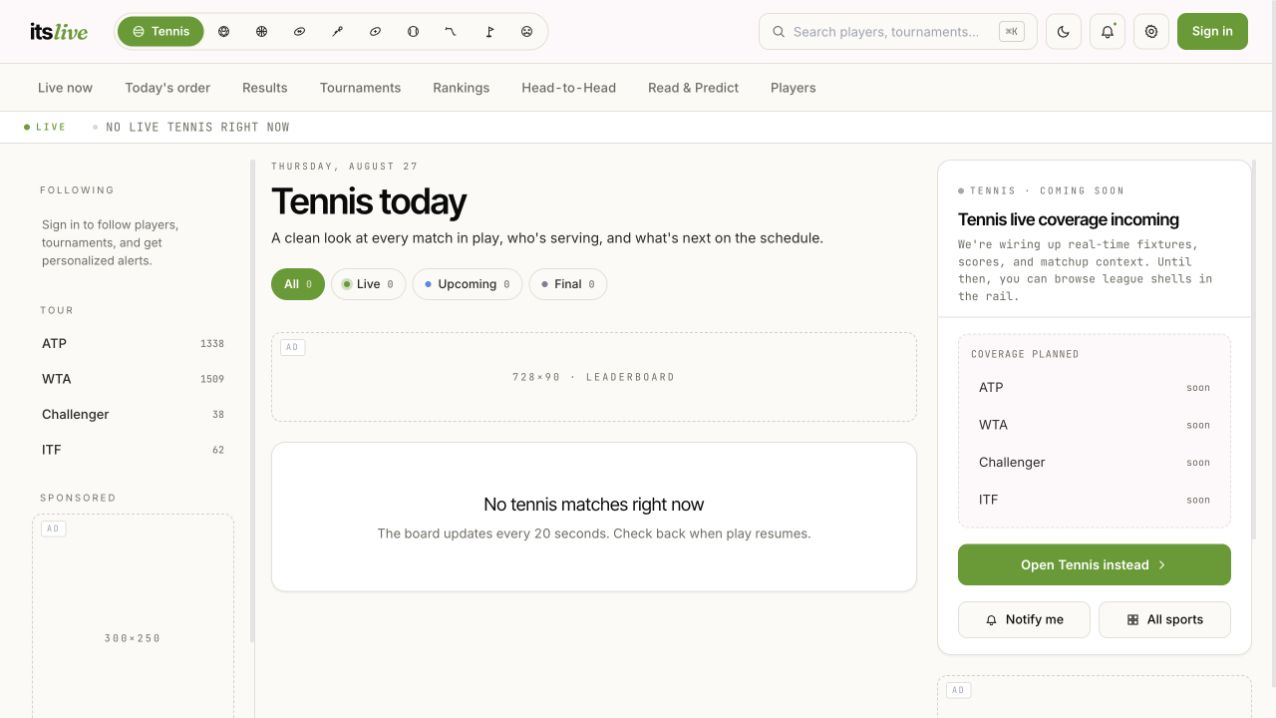Filter matches by Final
Image resolution: width=1276 pixels, height=718 pixels.
[567, 284]
